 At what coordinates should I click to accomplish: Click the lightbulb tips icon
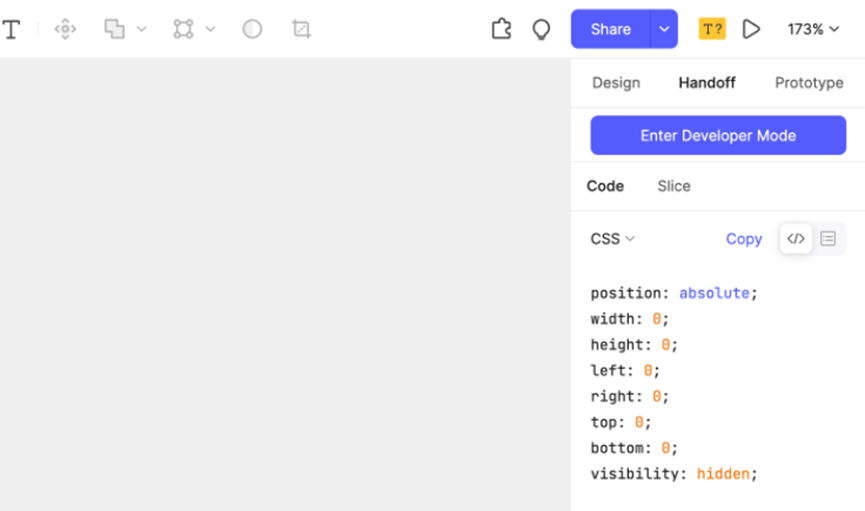pos(541,29)
